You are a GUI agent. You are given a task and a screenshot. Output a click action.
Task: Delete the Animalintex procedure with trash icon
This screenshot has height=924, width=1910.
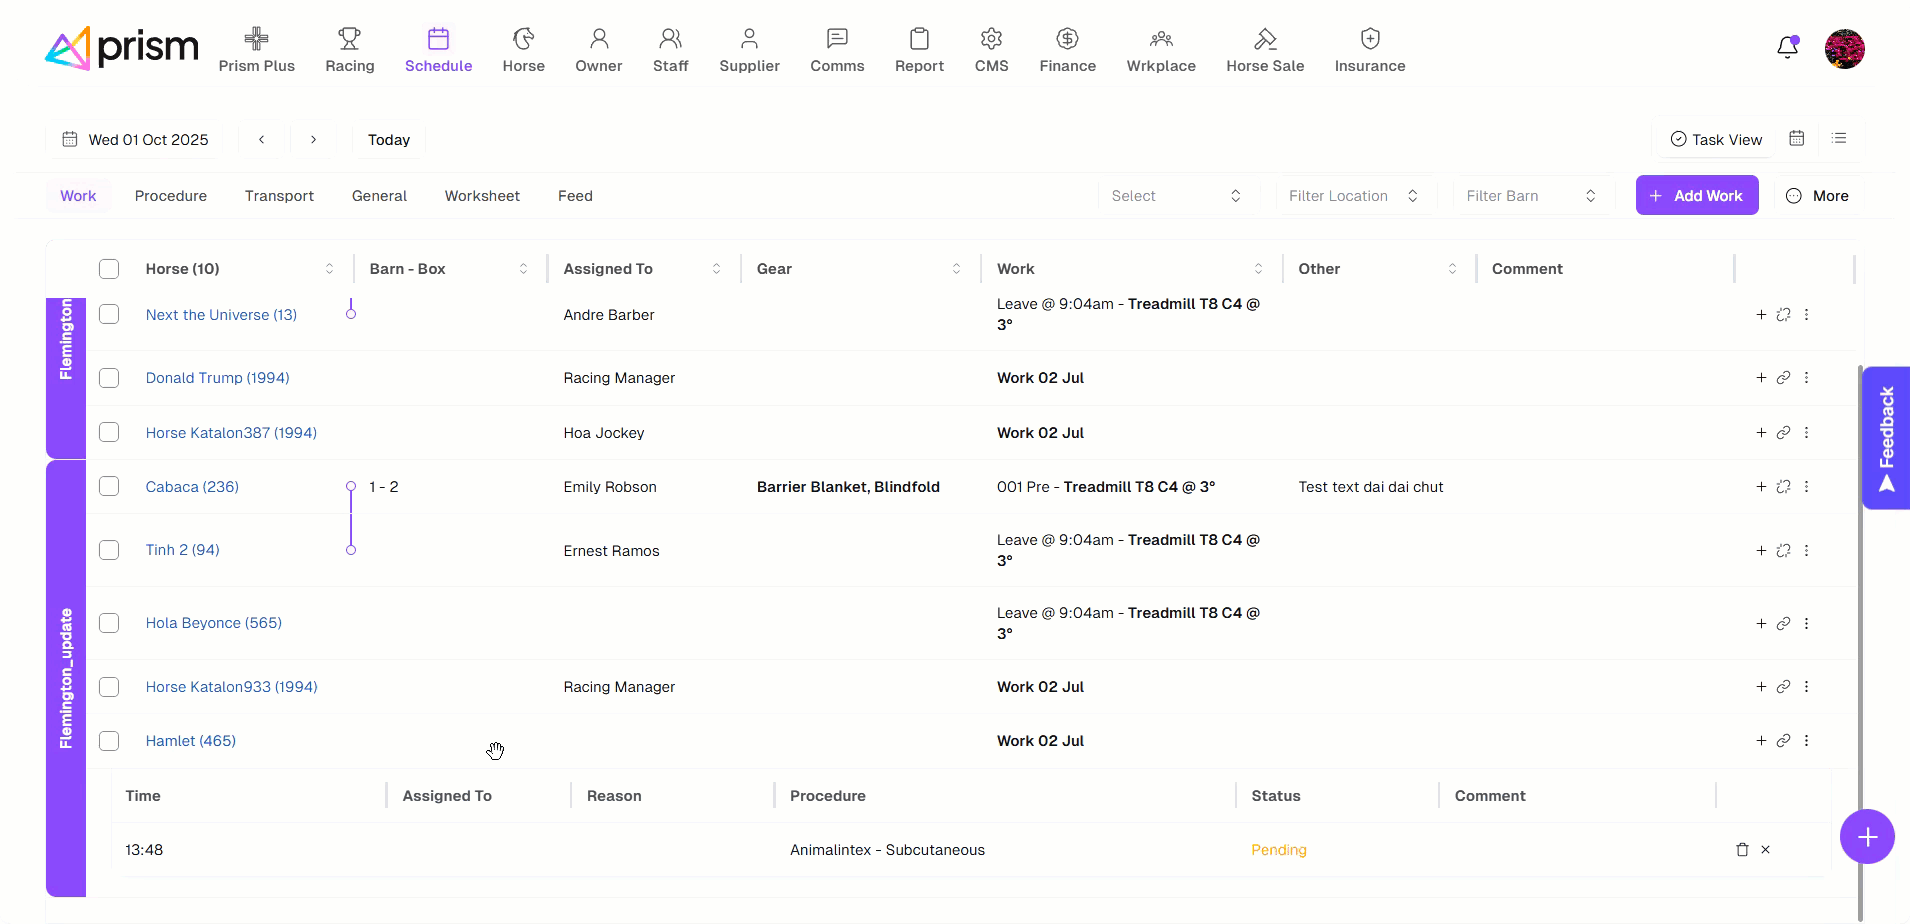(1742, 850)
